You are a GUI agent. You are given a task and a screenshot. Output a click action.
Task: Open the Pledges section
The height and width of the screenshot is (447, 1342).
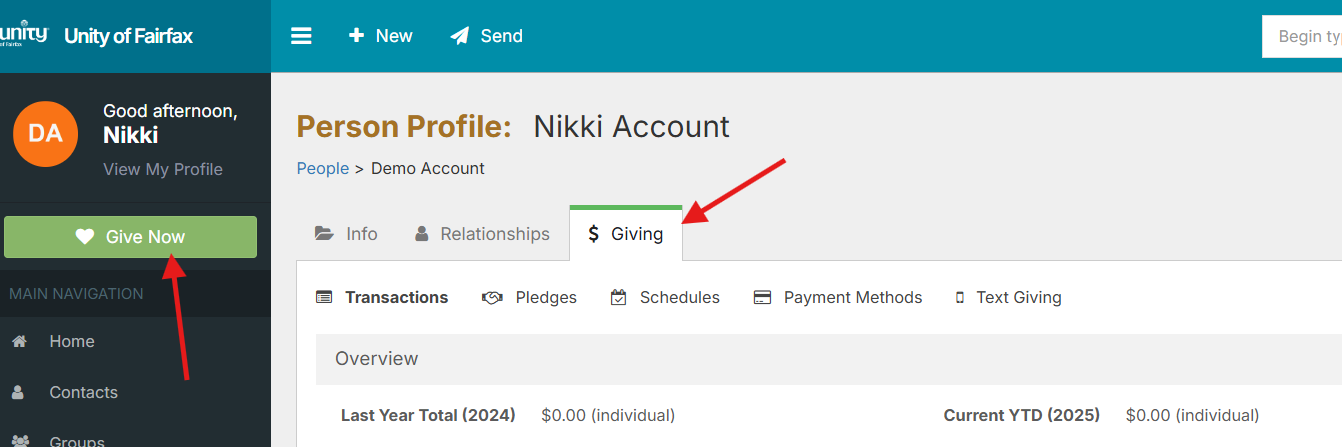[529, 297]
